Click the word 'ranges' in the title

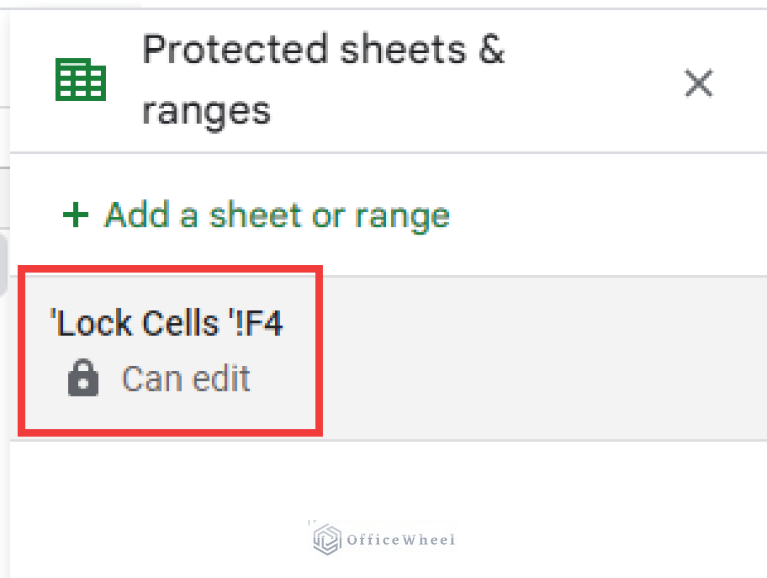click(x=205, y=110)
